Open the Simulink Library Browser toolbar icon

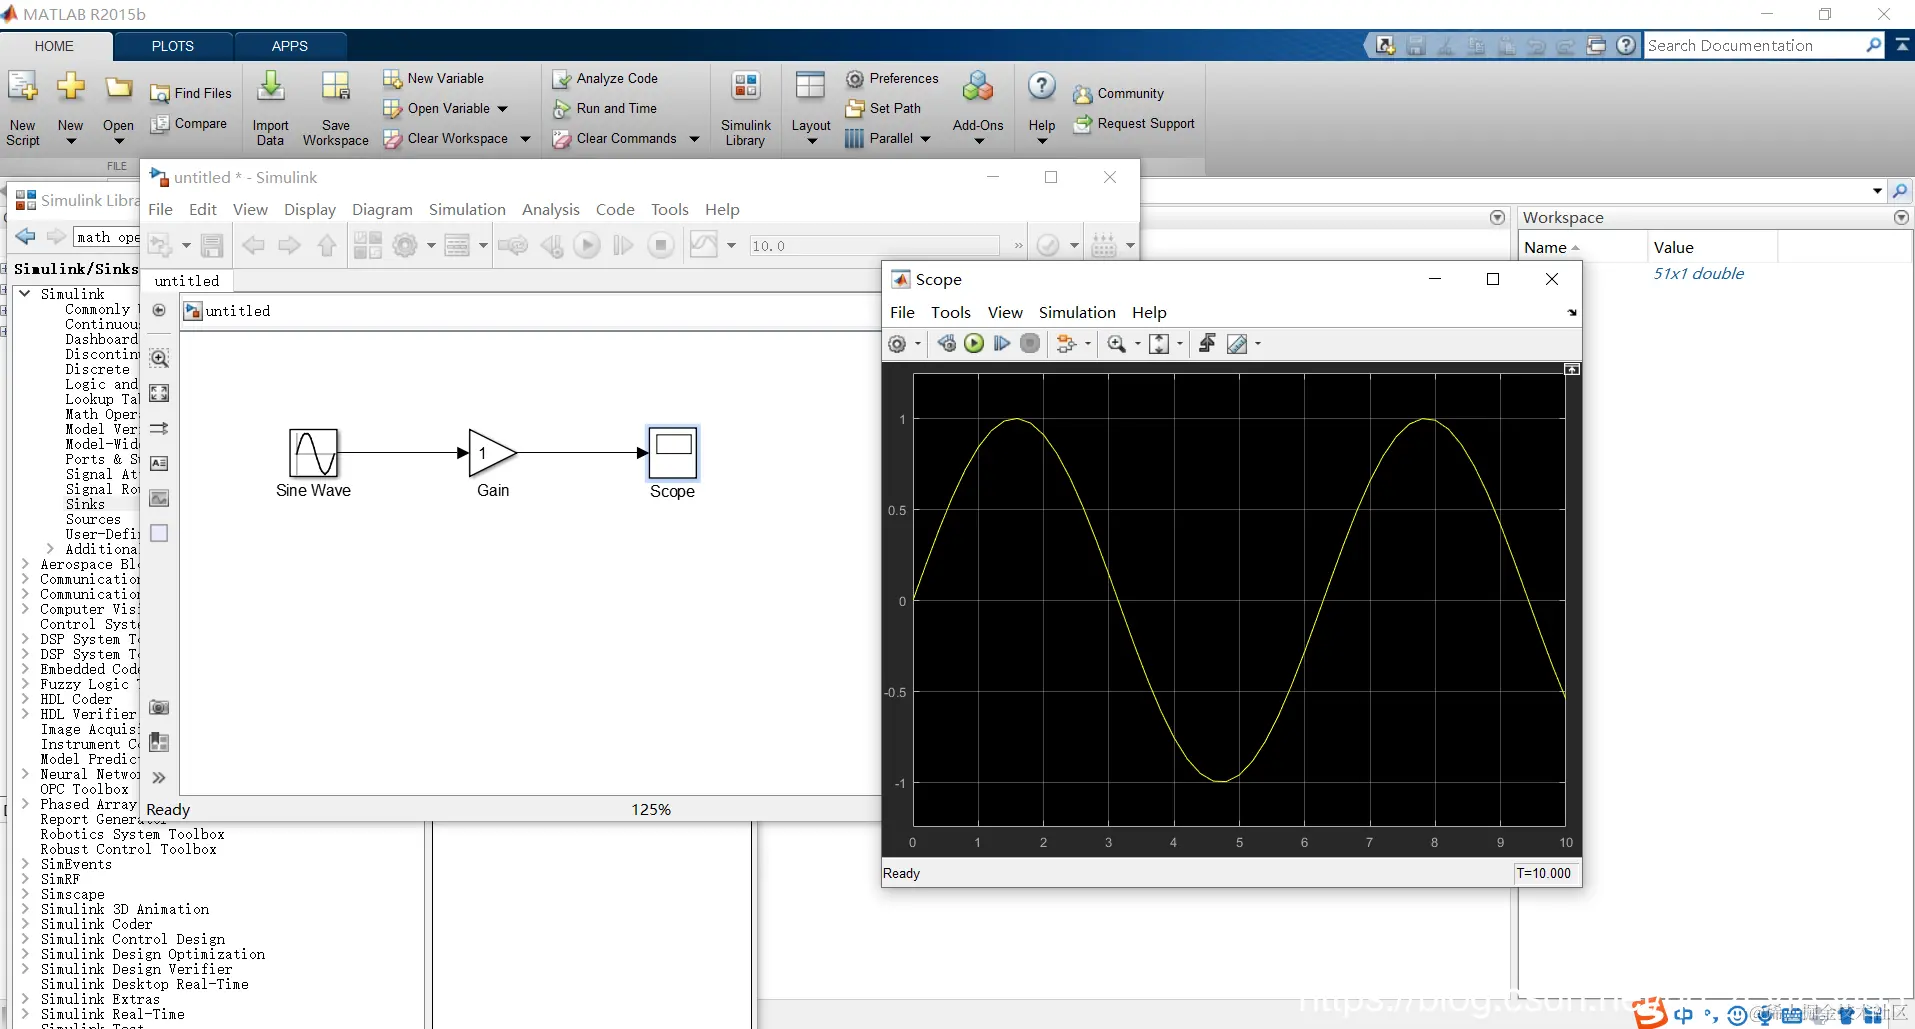click(x=367, y=245)
